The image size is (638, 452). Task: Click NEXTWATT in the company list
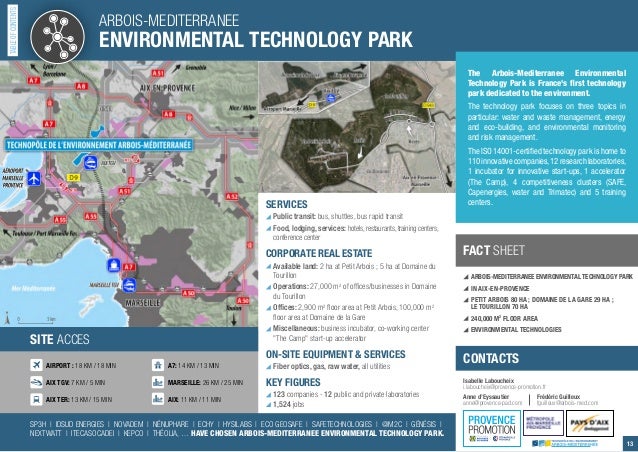(45, 433)
